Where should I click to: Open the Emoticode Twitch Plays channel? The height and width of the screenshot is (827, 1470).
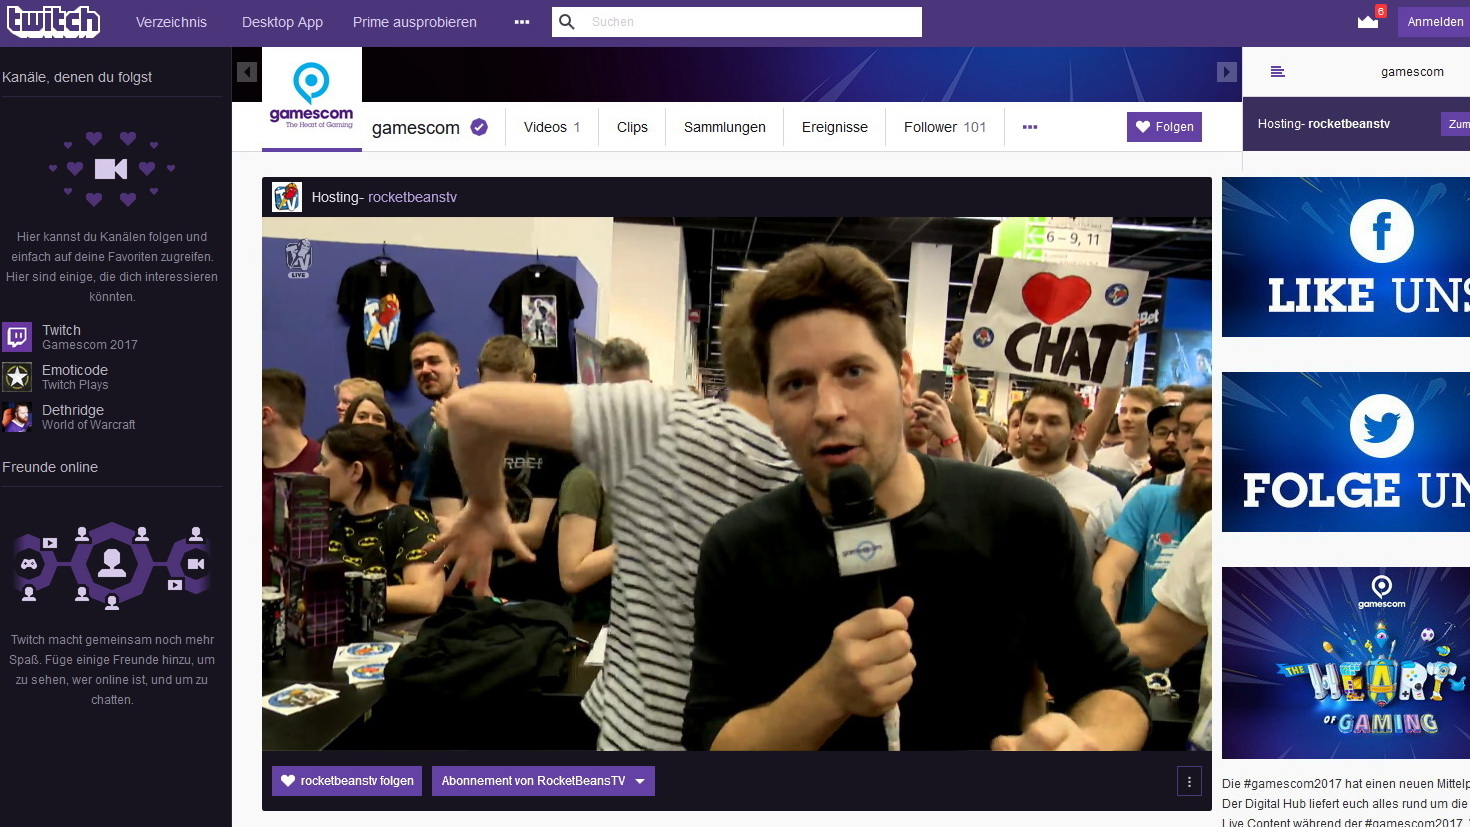pyautogui.click(x=75, y=377)
